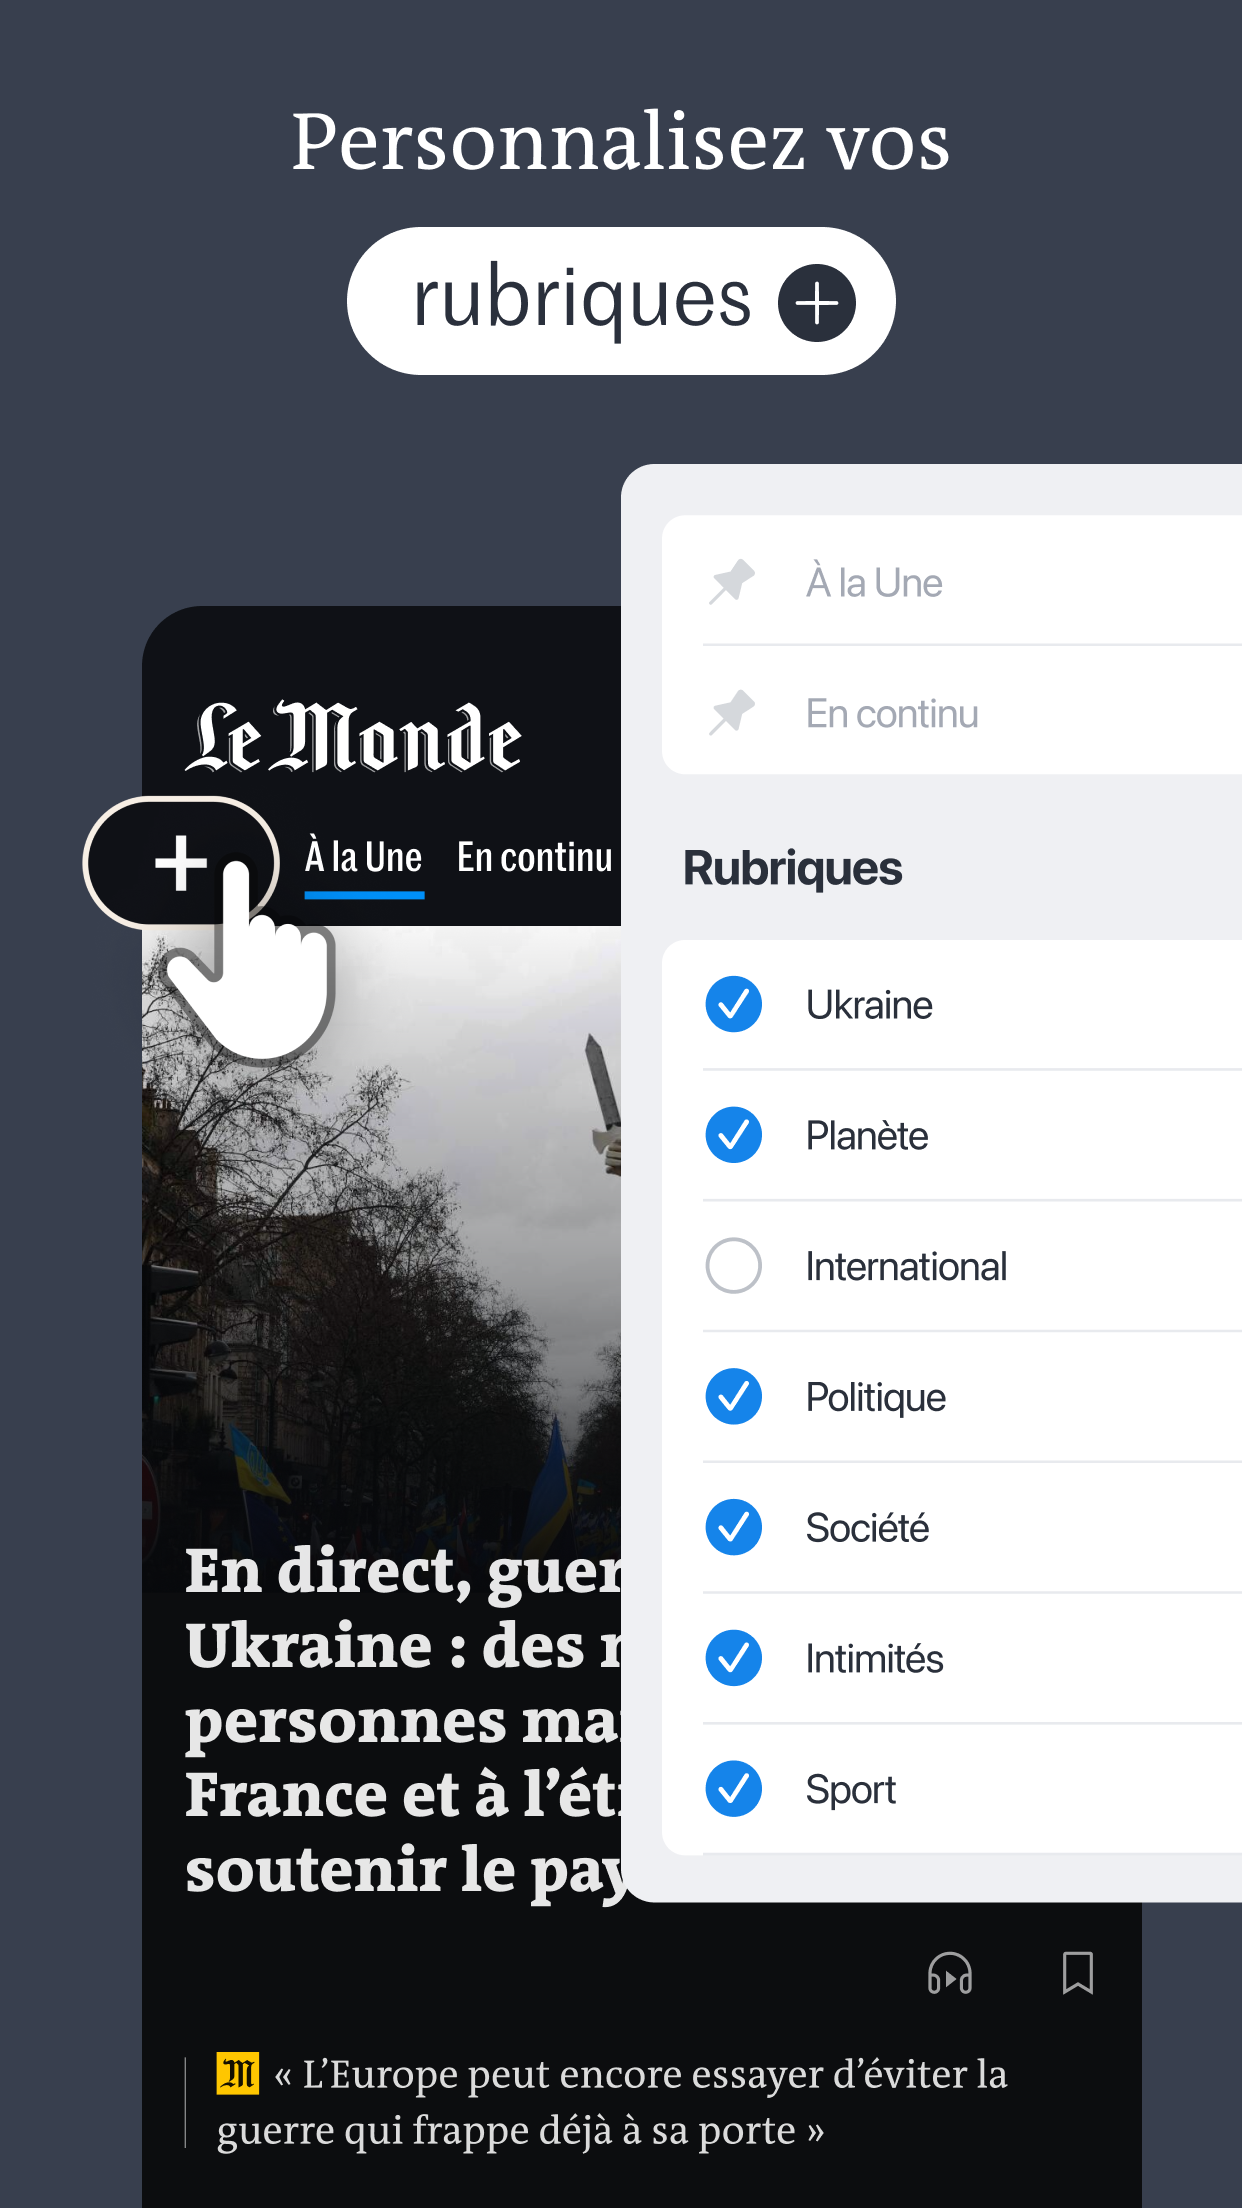Switch to the À la Une tab
1242x2208 pixels.
point(364,858)
